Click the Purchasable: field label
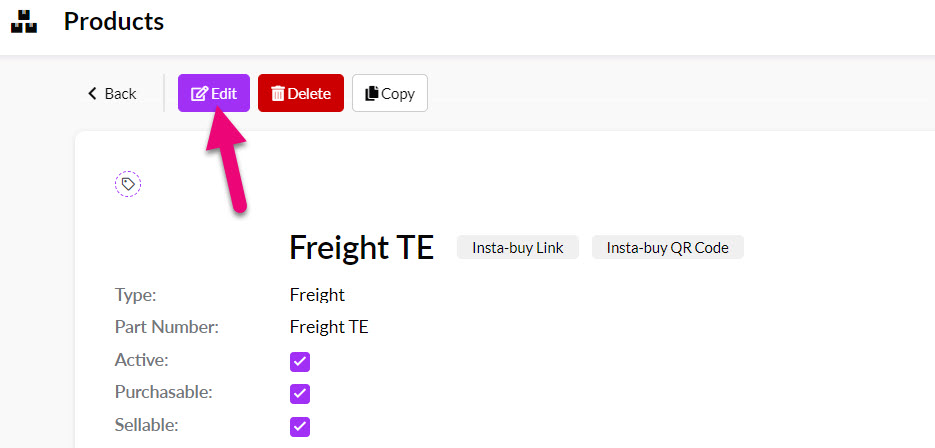Screen dimensions: 935x448 coord(164,393)
